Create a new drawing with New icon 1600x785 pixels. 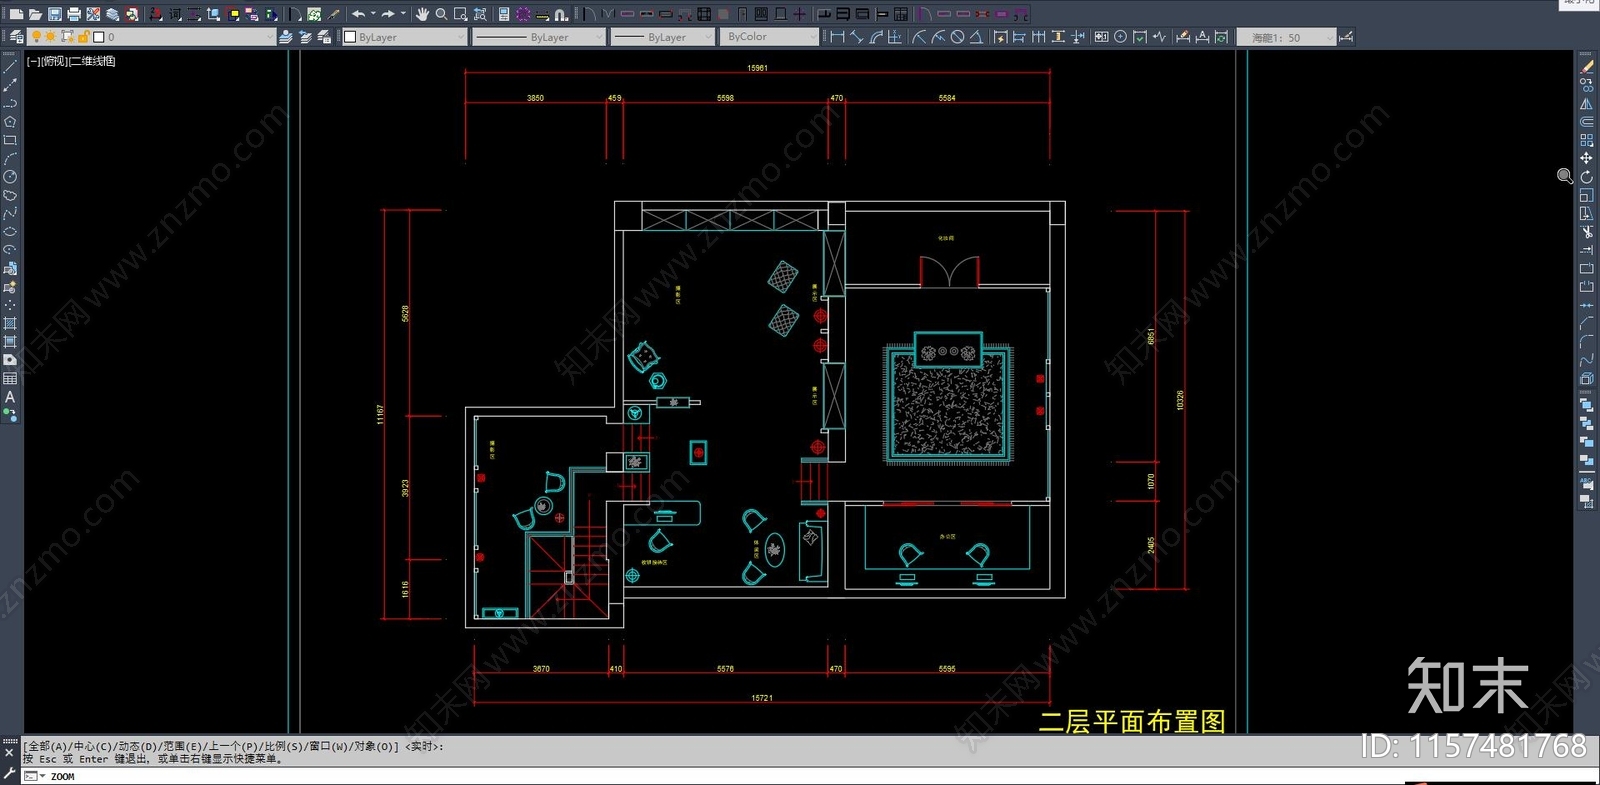[16, 14]
